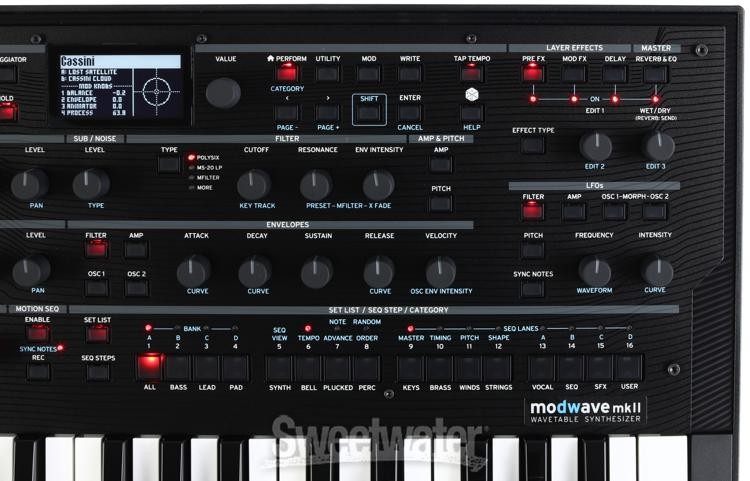Screen dimensions: 750x481
Task: Select step button 9 KEYS category
Action: 411,367
